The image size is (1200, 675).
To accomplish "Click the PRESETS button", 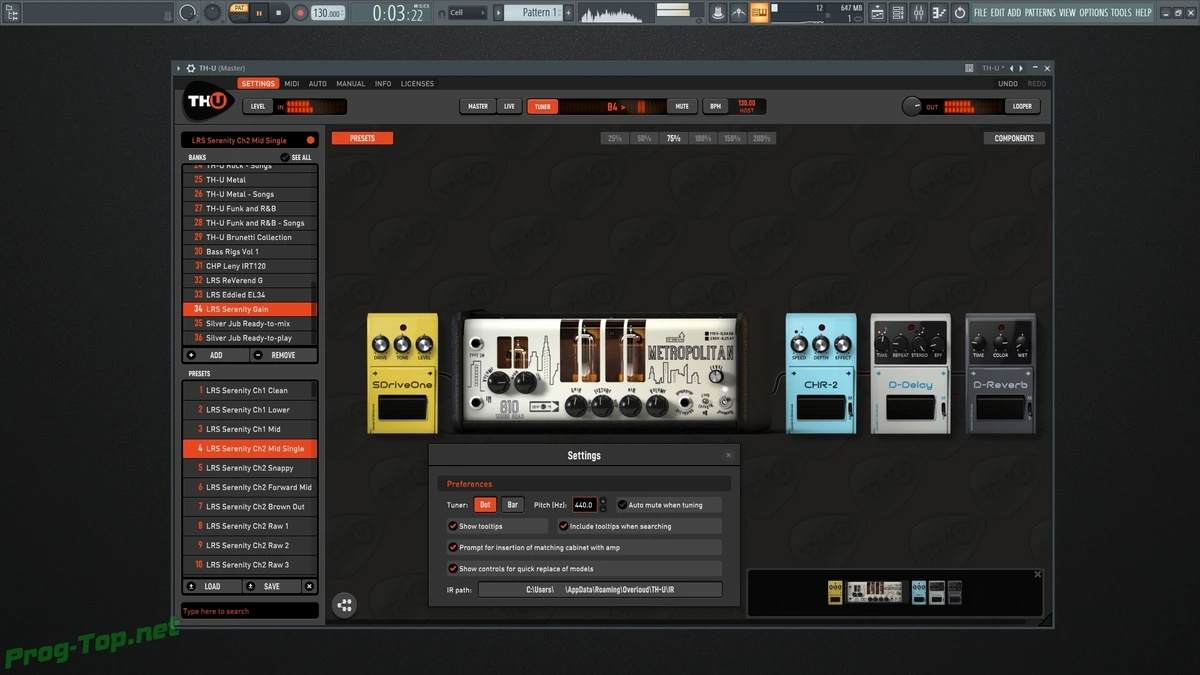I will (x=362, y=139).
